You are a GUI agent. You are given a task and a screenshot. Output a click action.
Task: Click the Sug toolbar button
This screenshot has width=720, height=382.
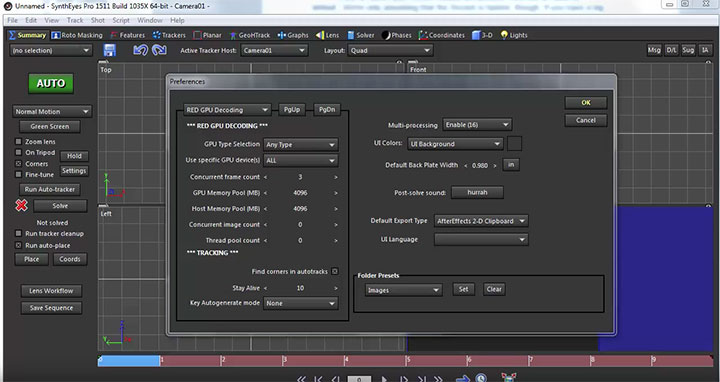click(688, 50)
